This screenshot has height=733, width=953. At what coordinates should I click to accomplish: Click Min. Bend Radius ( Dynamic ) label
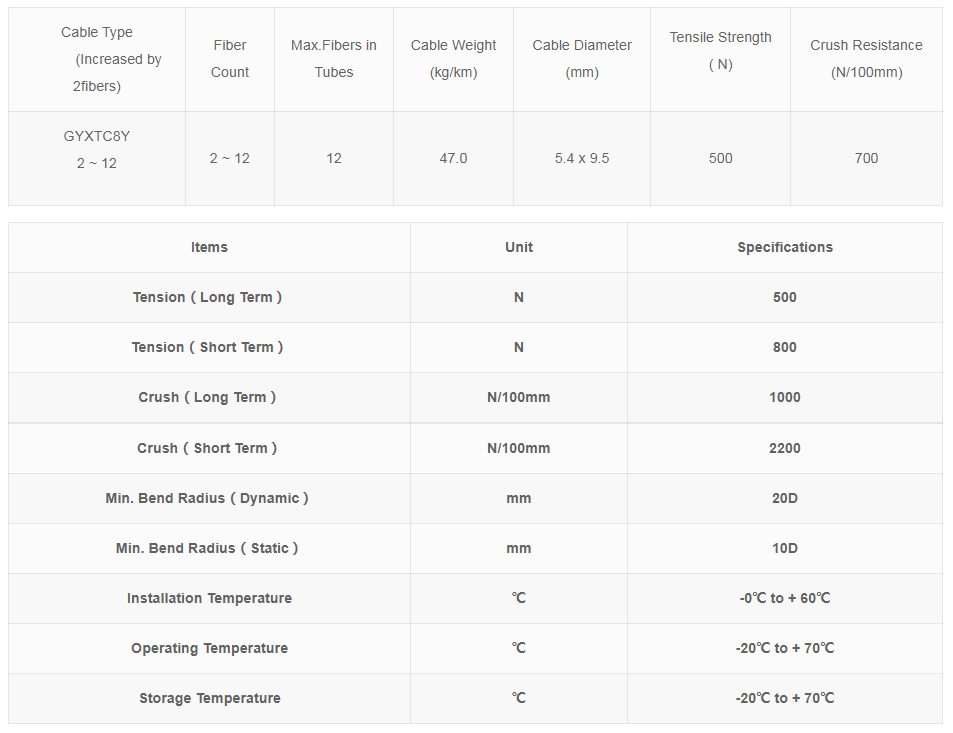coord(207,498)
